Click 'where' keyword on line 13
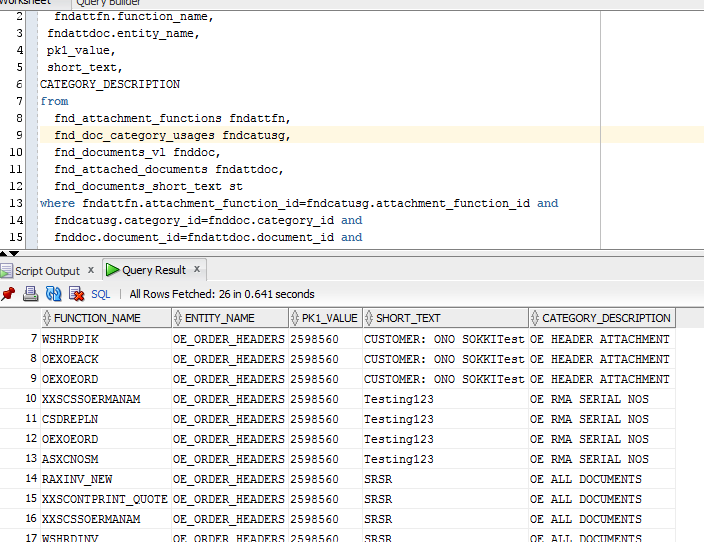Screen dimensions: 704x542 click(57, 203)
